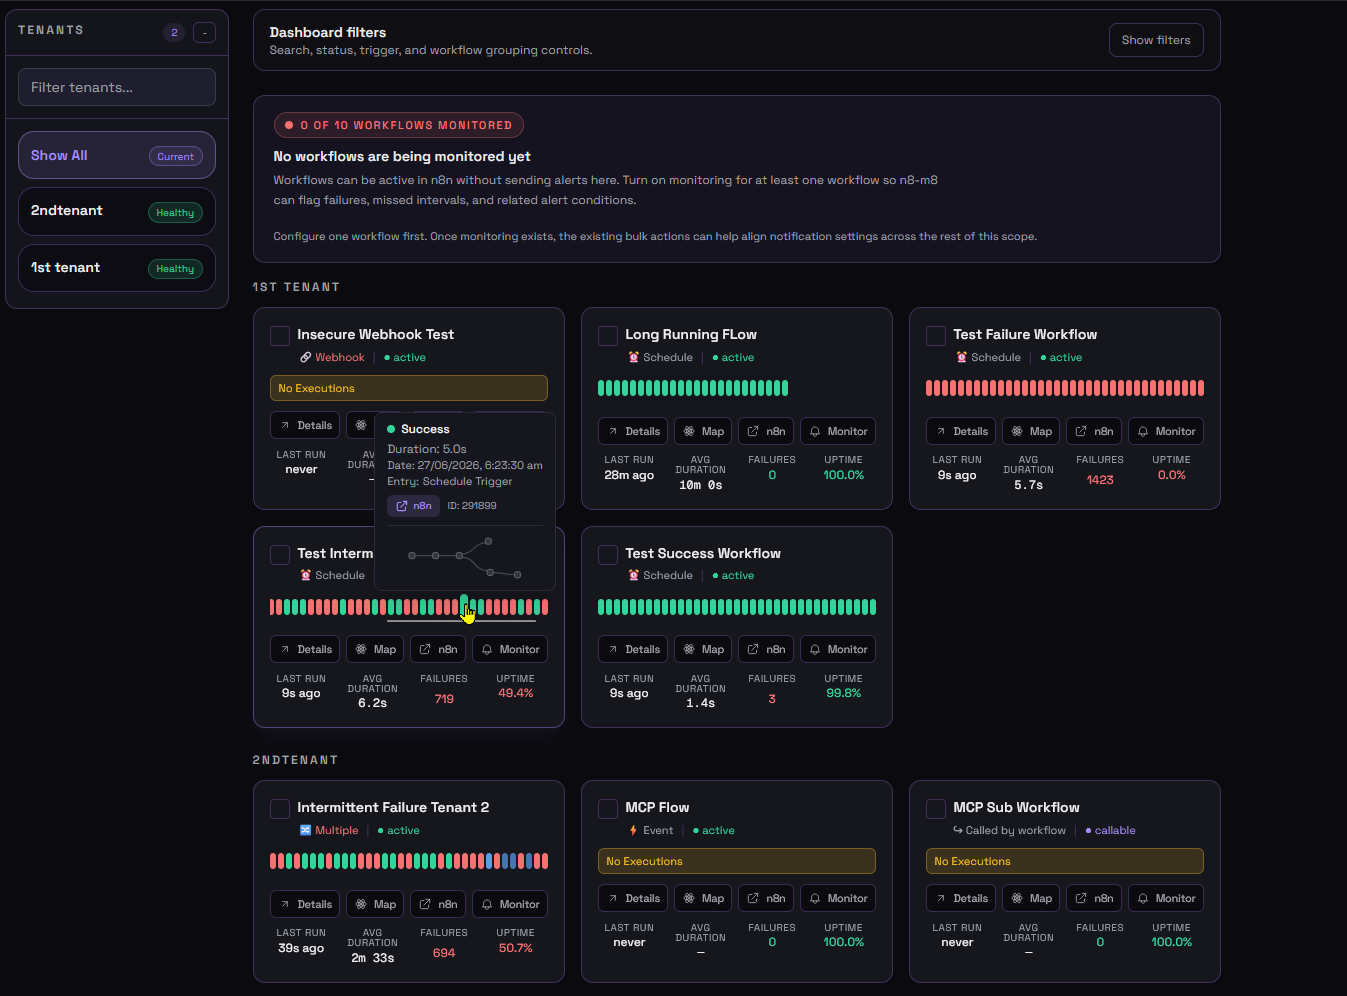Open Map for Test Intermittent workflow

point(375,649)
